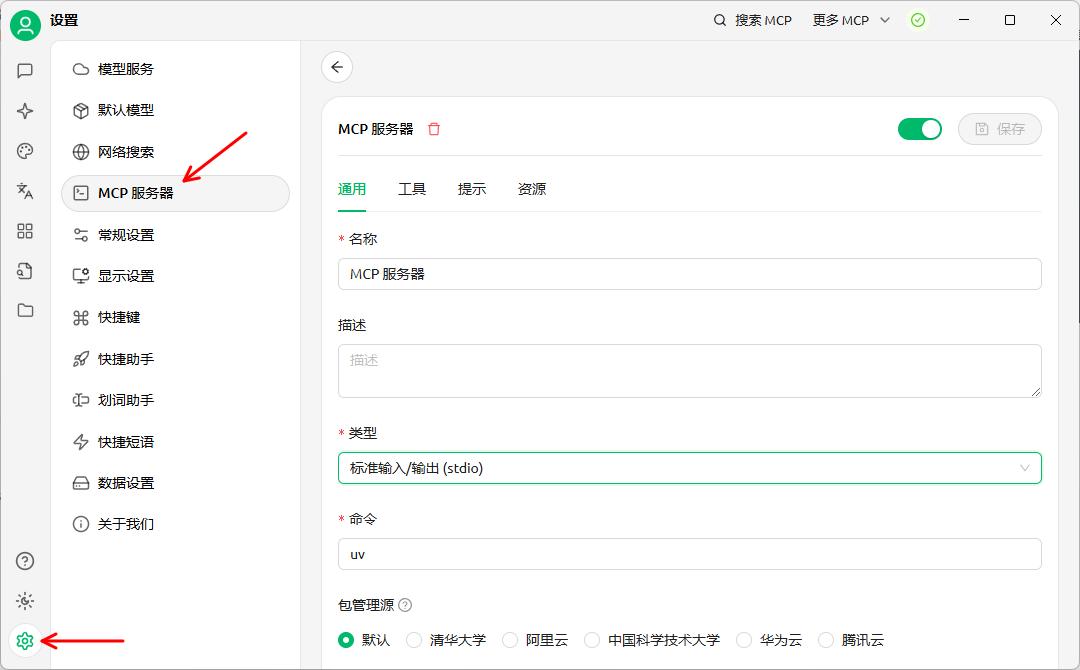Select MCP 服务器 in settings menu
The width and height of the screenshot is (1080, 670).
[x=175, y=193]
